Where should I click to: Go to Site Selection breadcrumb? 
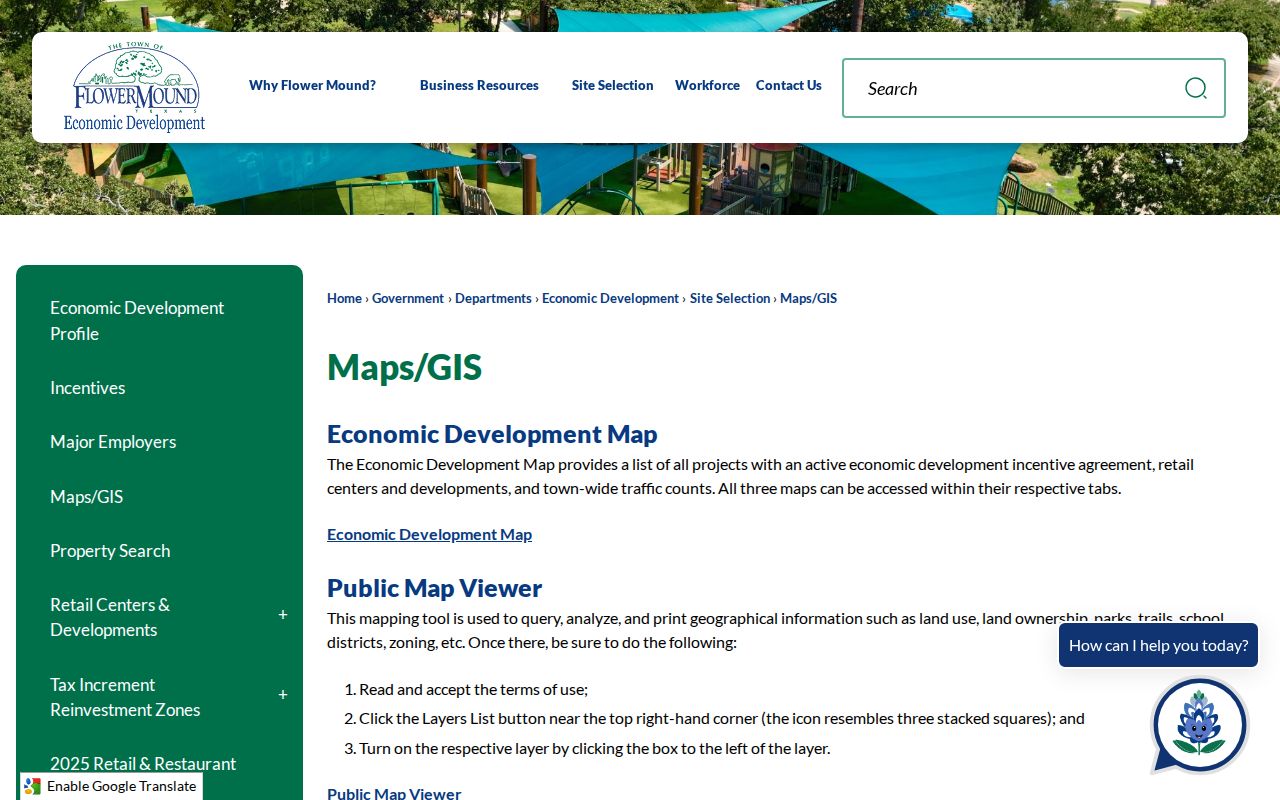[x=730, y=298]
